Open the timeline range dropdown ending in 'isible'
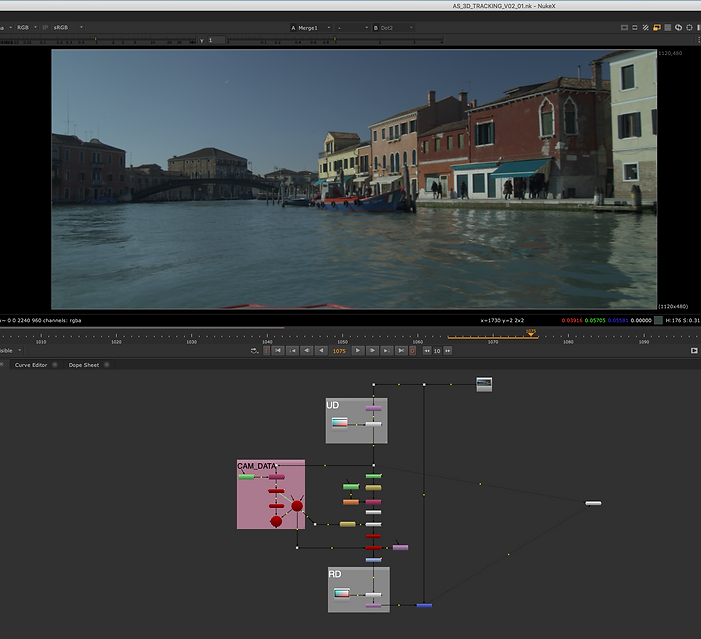Viewport: 701px width, 639px height. (11, 351)
